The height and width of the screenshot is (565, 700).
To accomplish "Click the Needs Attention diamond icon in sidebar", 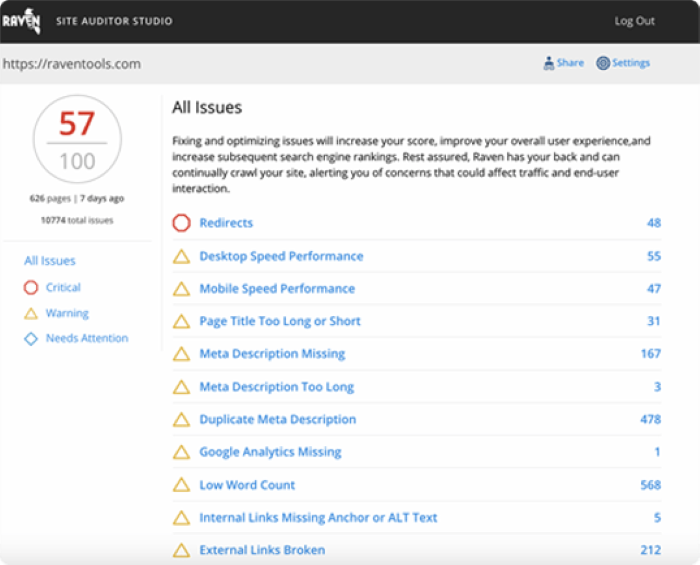I will [x=30, y=338].
